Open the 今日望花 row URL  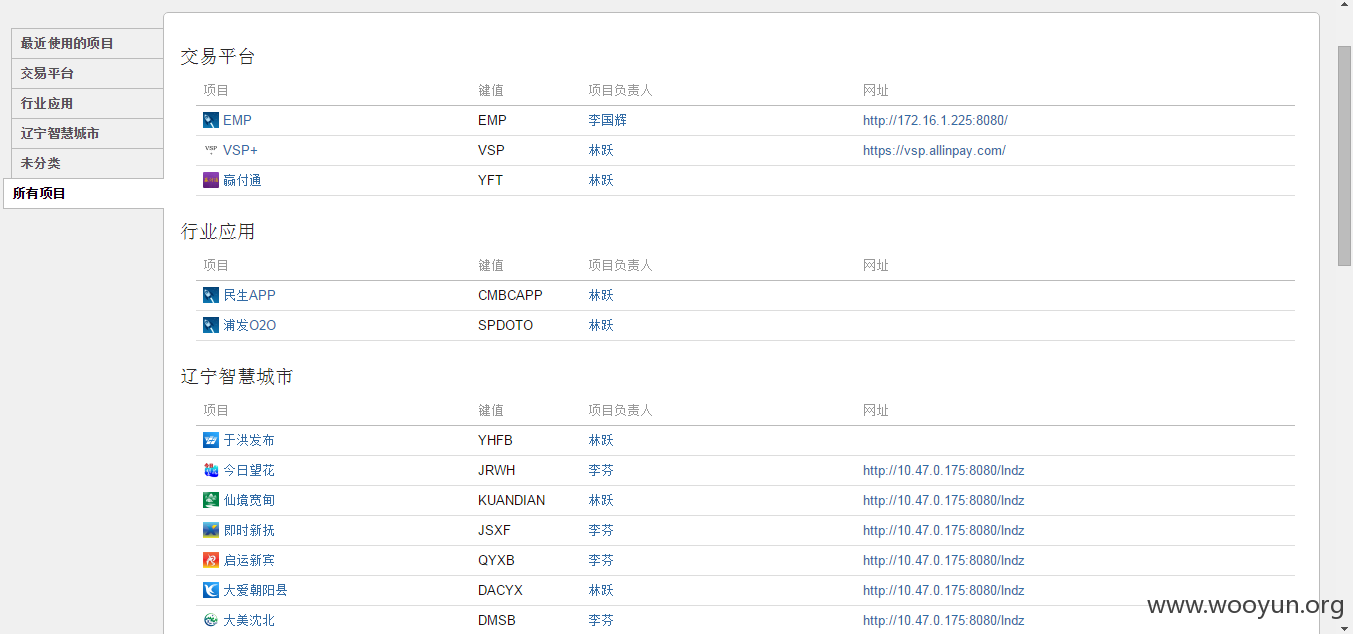pyautogui.click(x=944, y=470)
